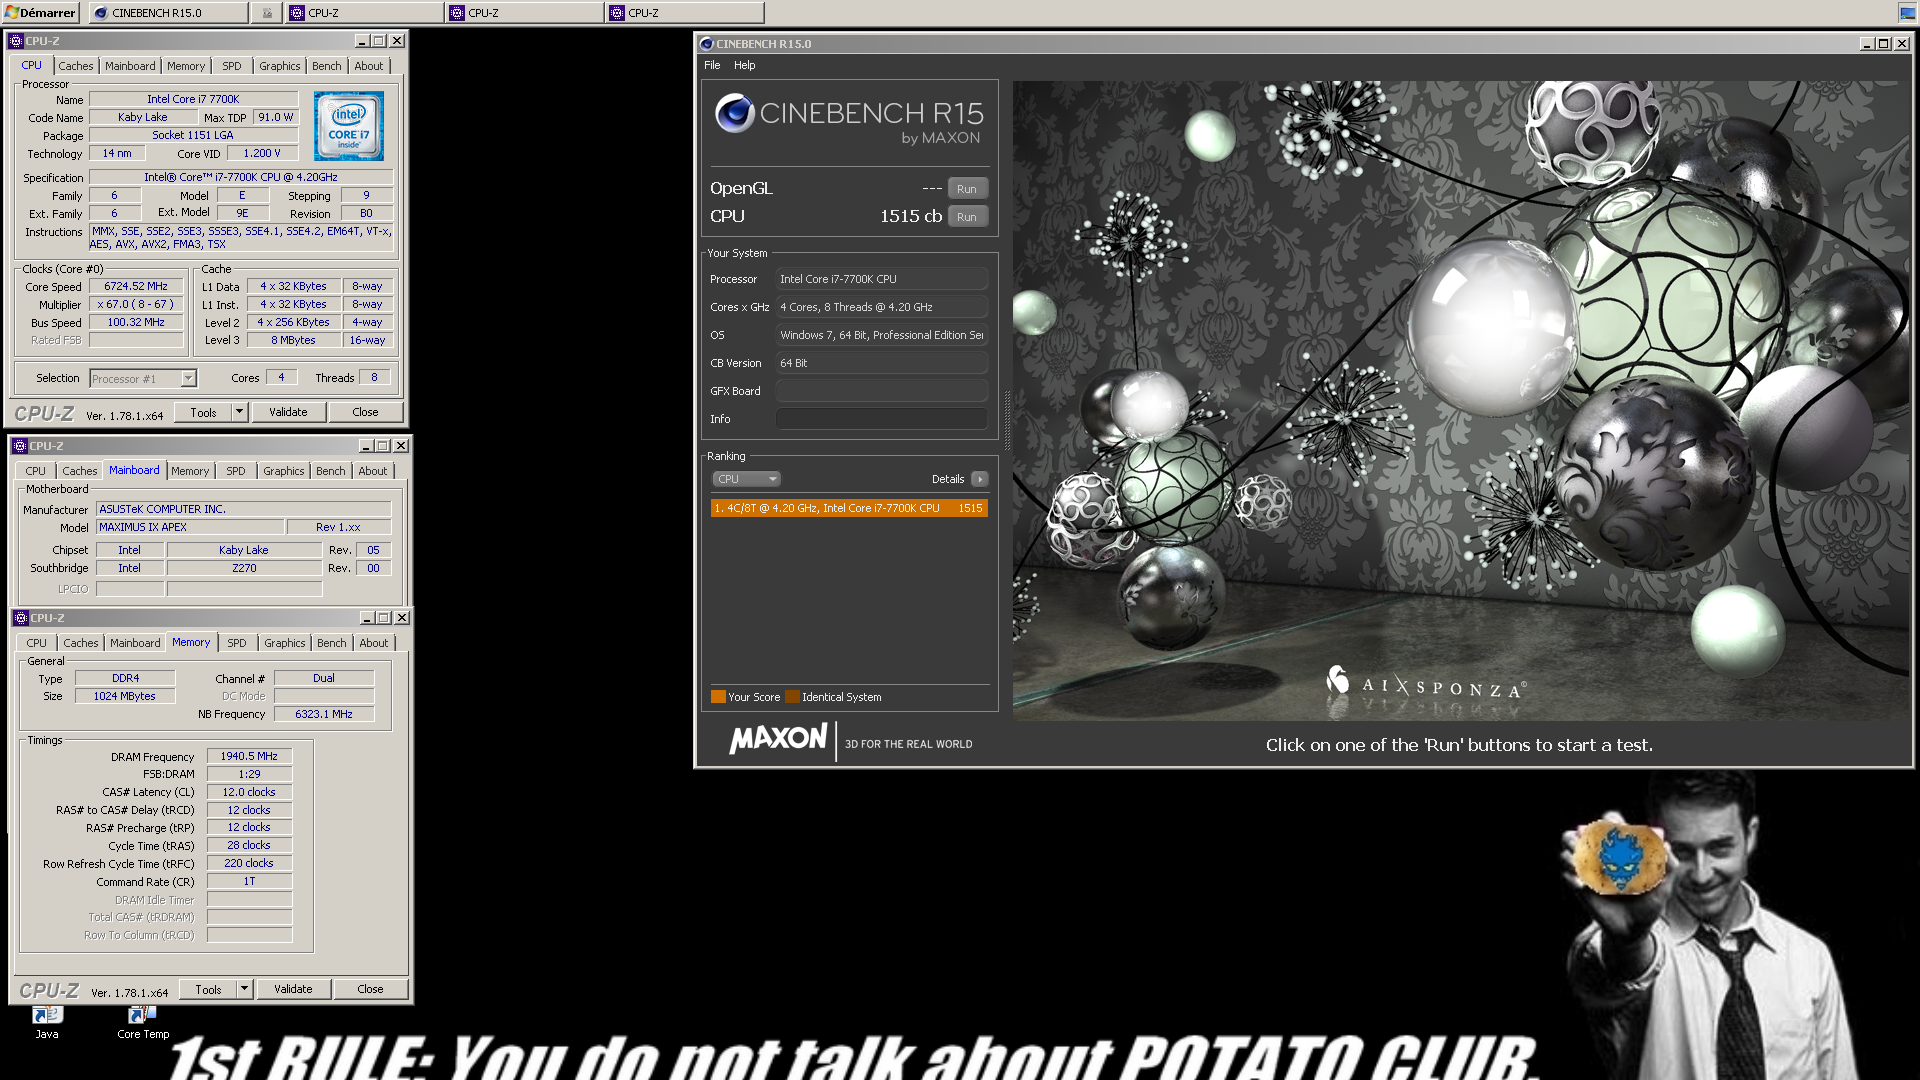
Task: Click the Core VID 1.200 V value
Action: [262, 153]
